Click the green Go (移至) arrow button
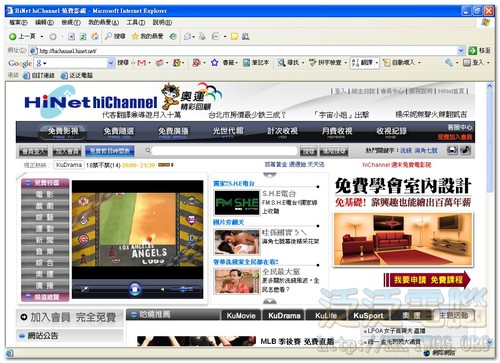500x363 pixels. tap(472, 51)
